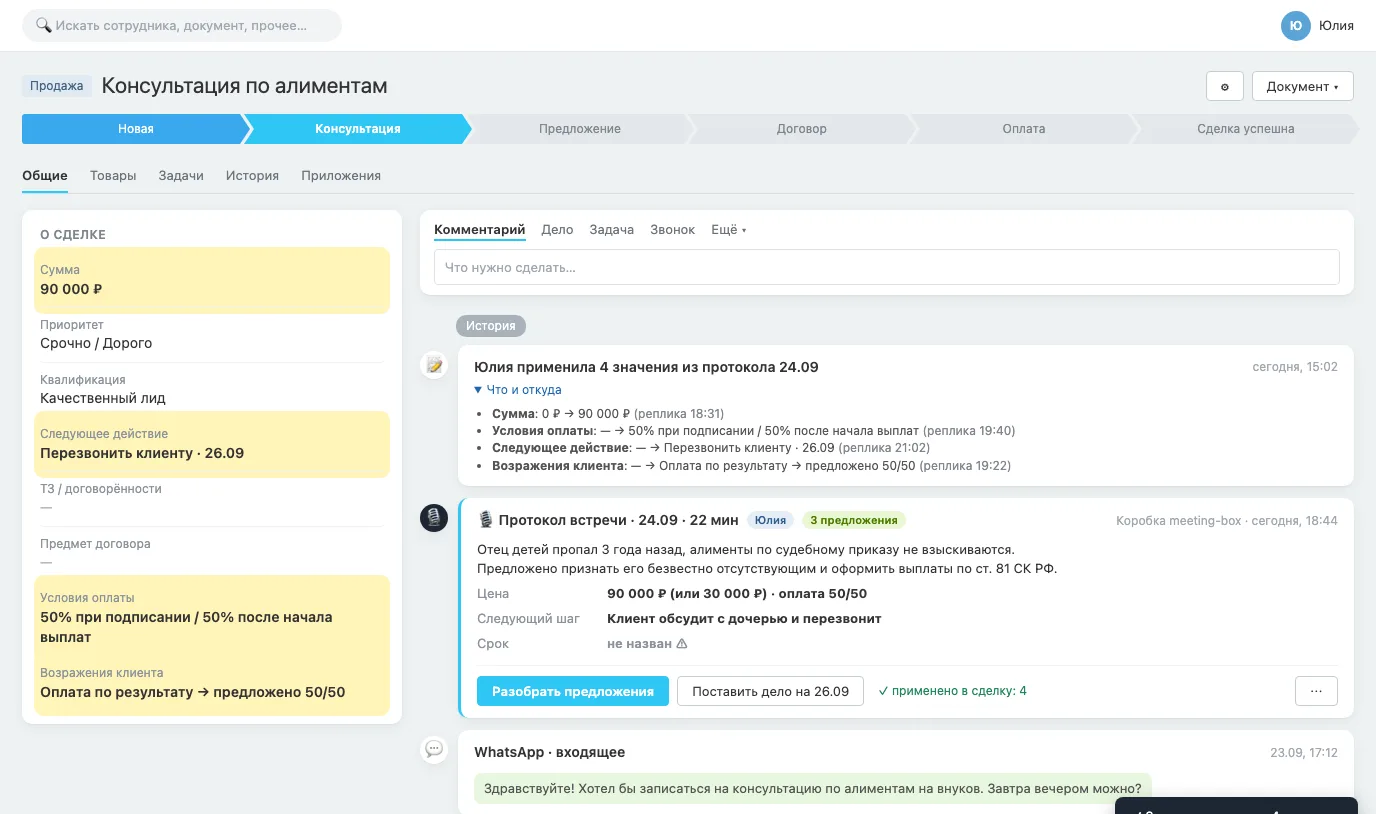Click the chat bubble icon beside WhatsApp entry

click(x=434, y=748)
